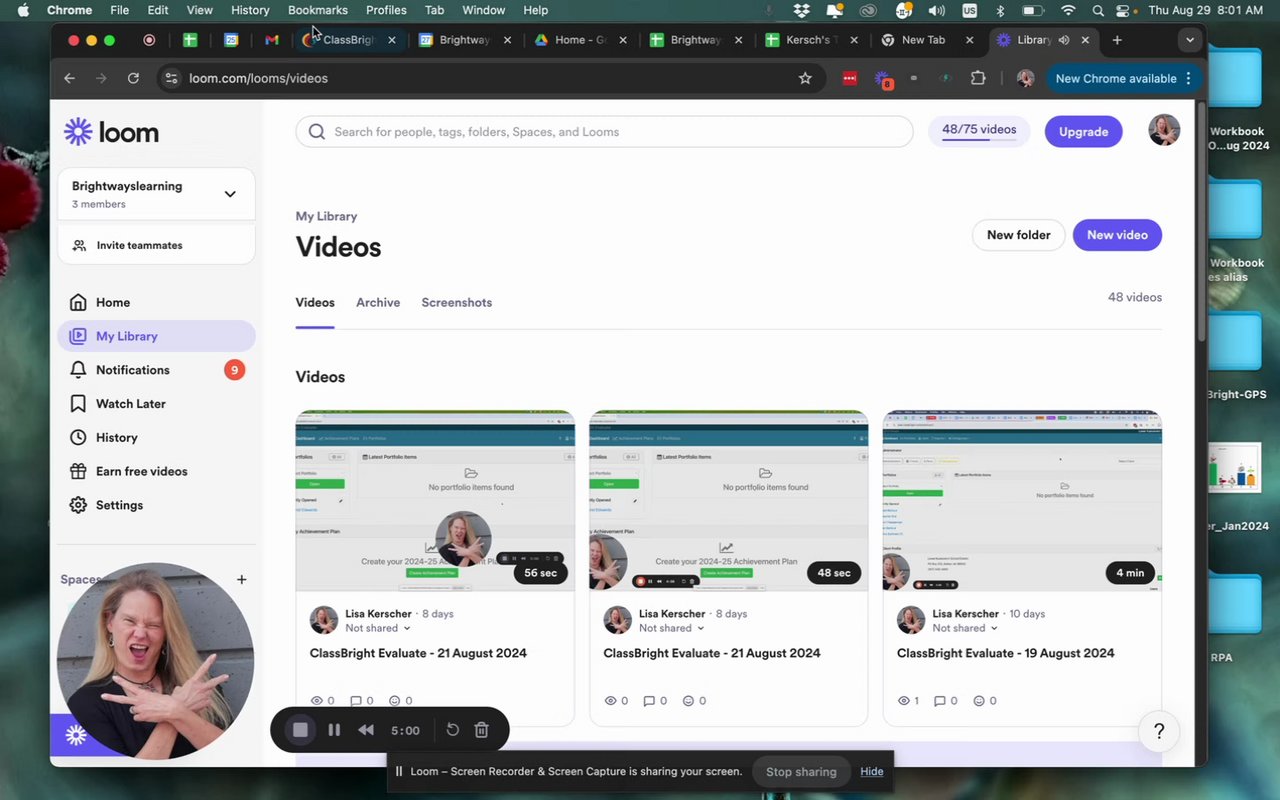The width and height of the screenshot is (1280, 800).
Task: Click the New video button
Action: 1117,235
